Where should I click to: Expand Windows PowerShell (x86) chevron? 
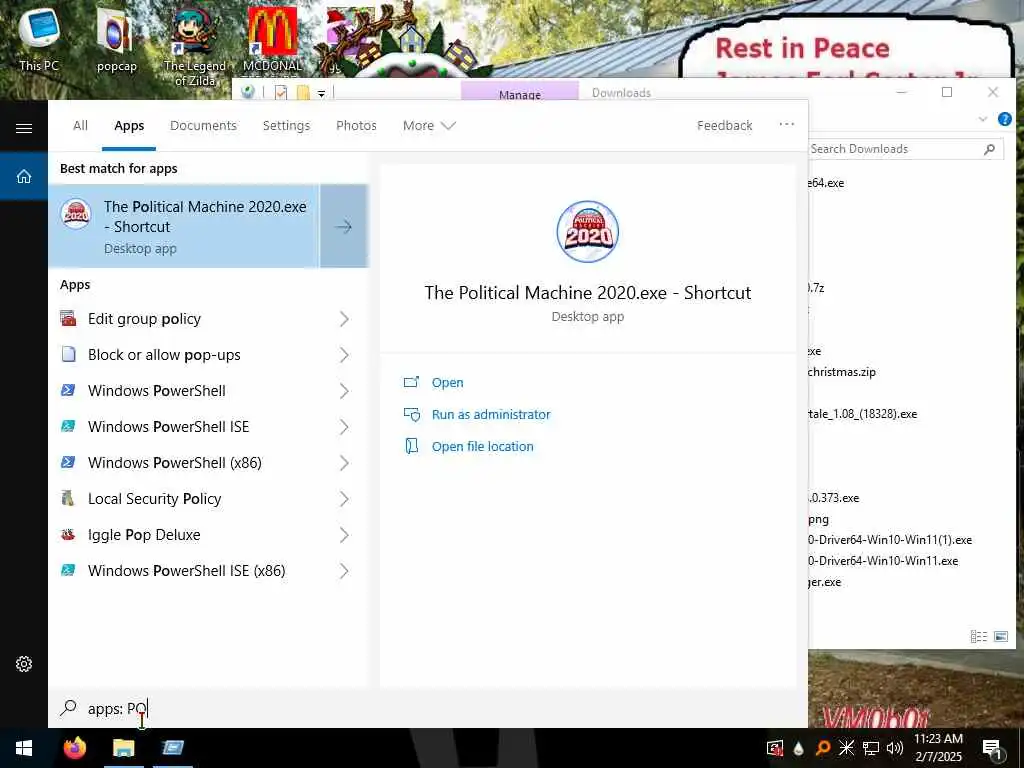(x=344, y=462)
